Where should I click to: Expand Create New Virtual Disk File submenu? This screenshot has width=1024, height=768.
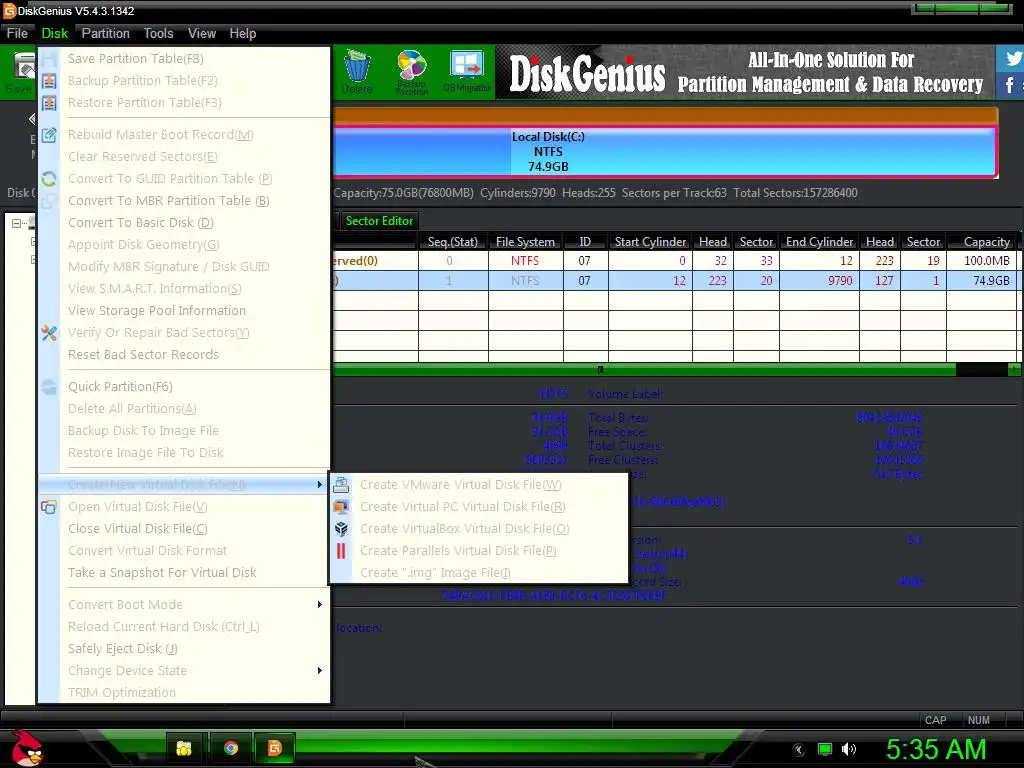[183, 485]
